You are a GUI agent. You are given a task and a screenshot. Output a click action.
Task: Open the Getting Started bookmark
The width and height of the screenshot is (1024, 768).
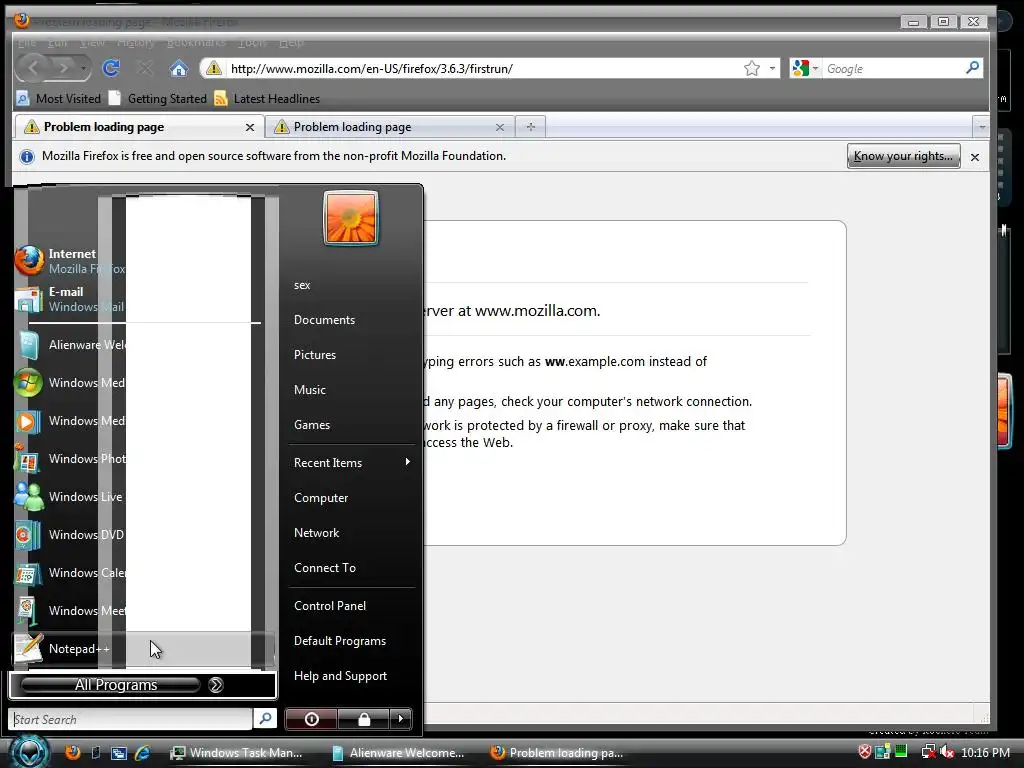pyautogui.click(x=158, y=99)
